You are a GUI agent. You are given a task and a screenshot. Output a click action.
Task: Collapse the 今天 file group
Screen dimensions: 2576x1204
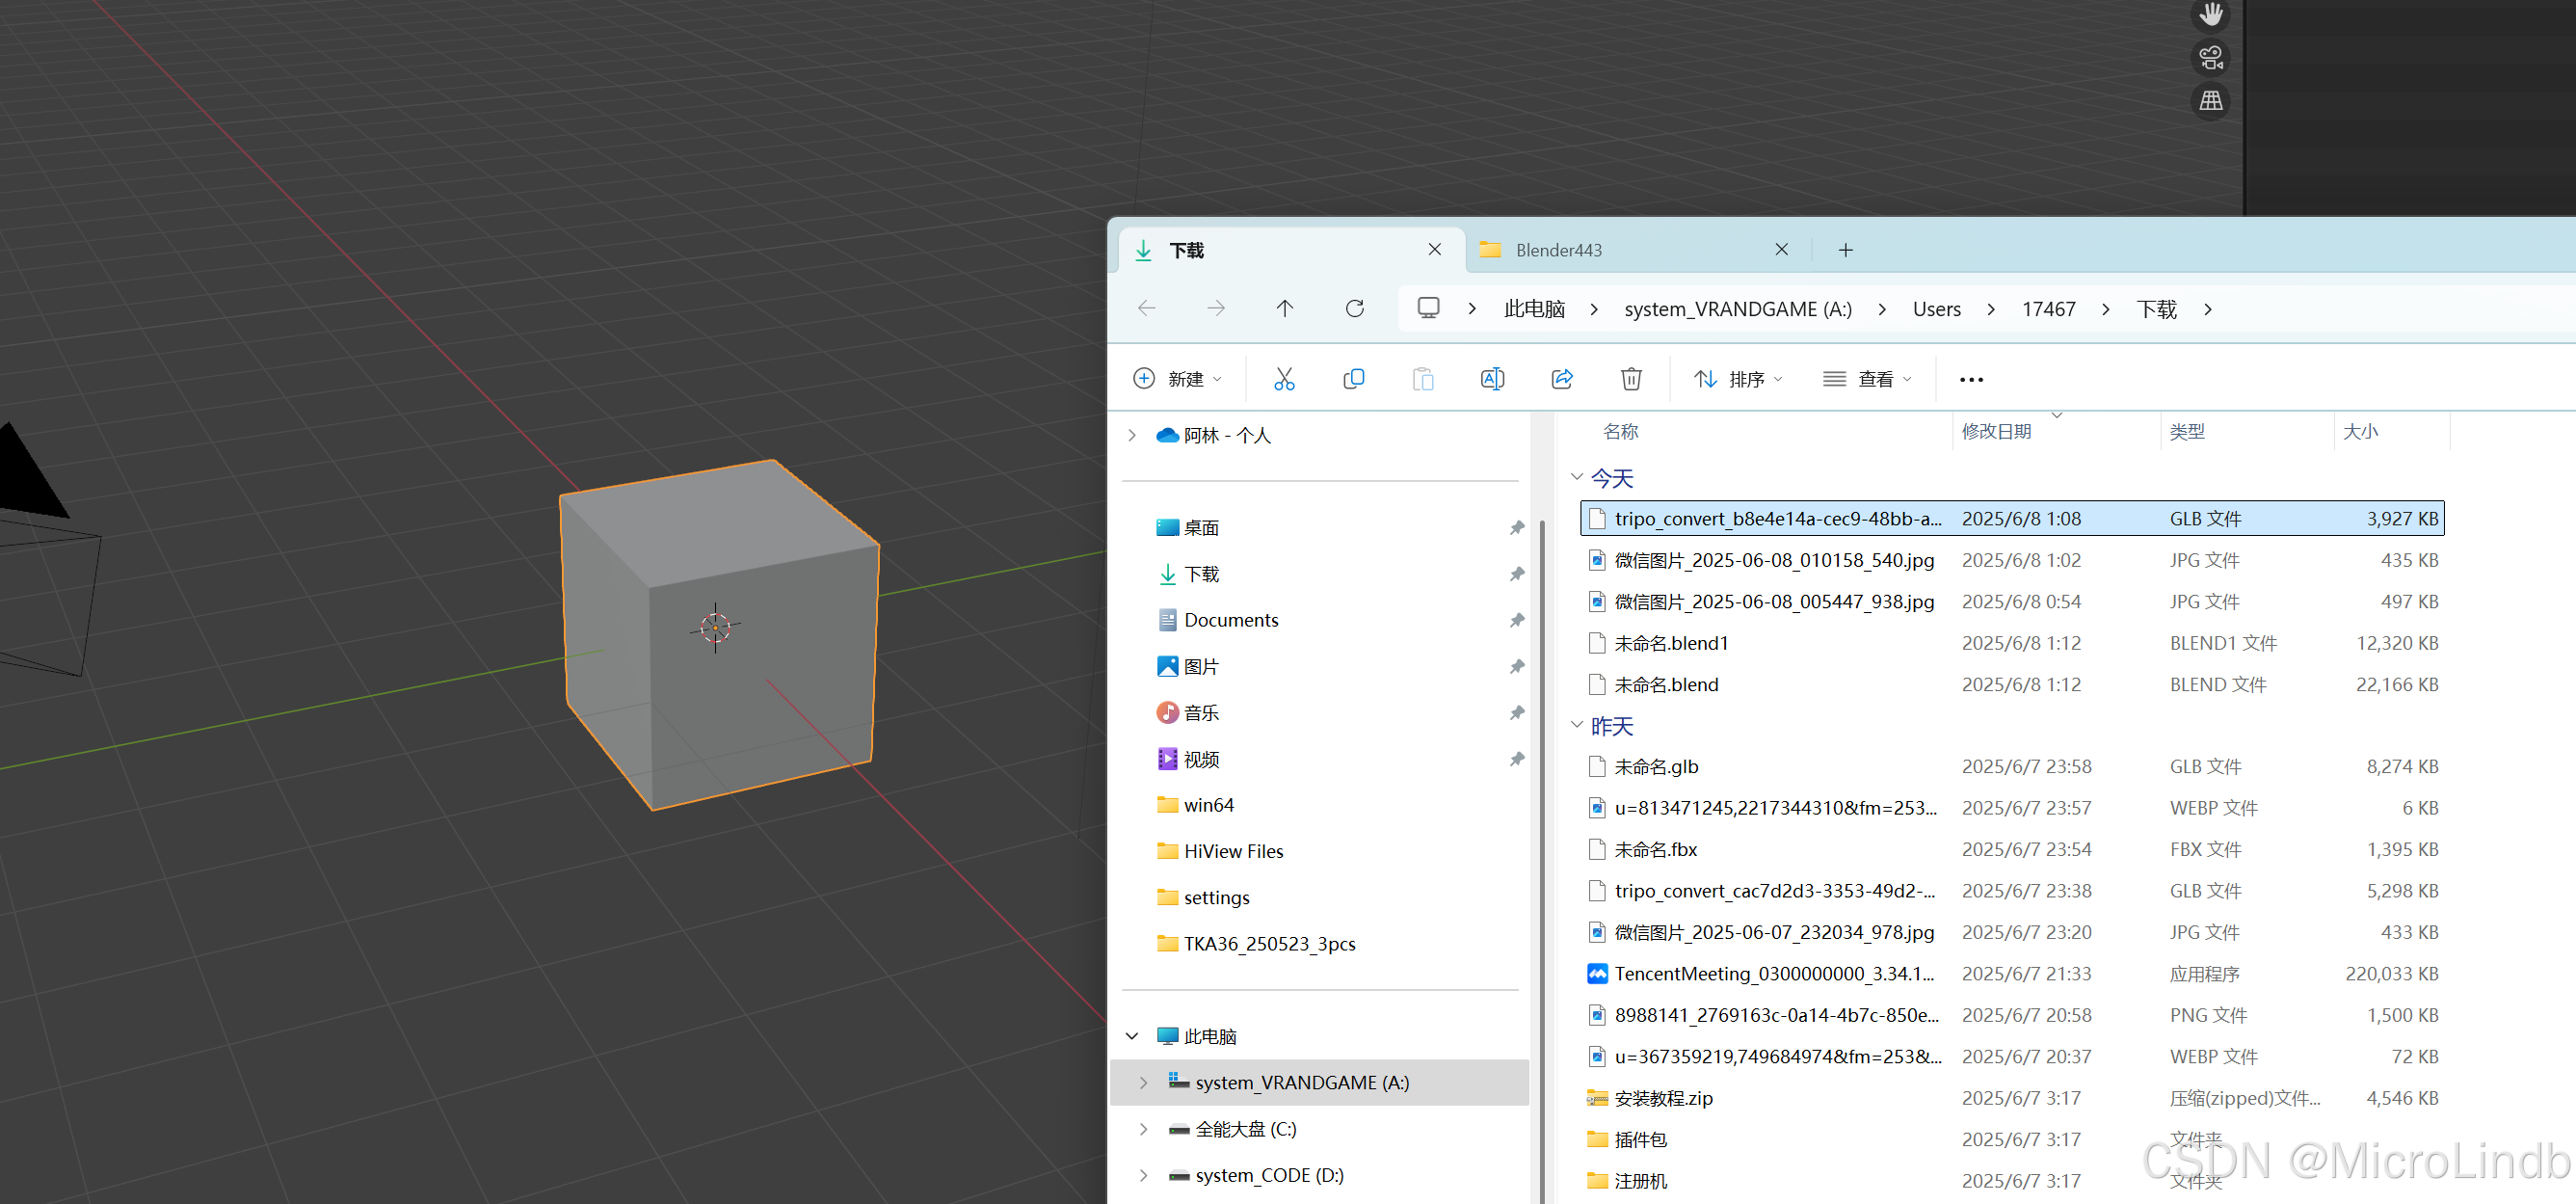point(1577,478)
